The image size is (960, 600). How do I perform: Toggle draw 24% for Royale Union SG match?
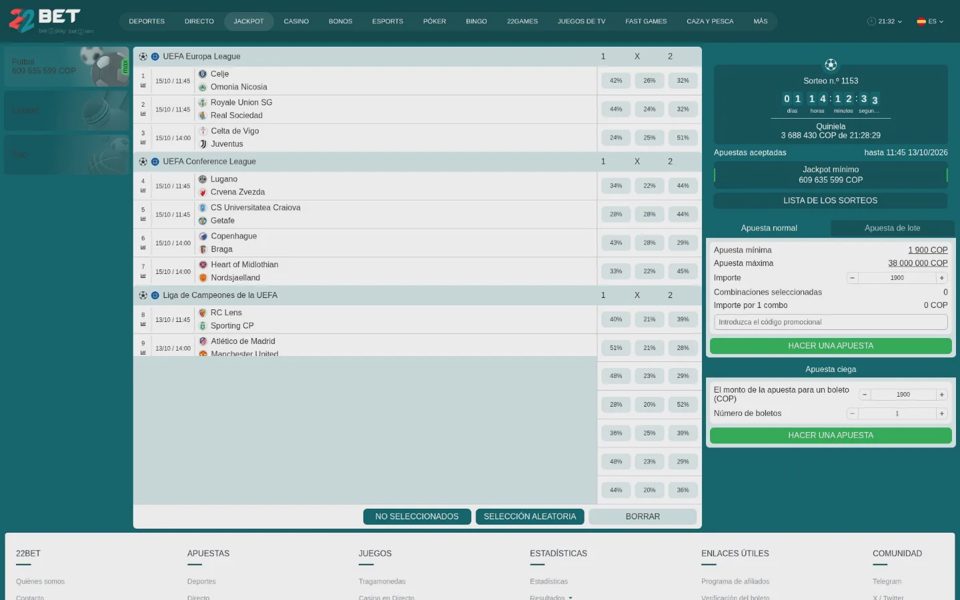[649, 109]
